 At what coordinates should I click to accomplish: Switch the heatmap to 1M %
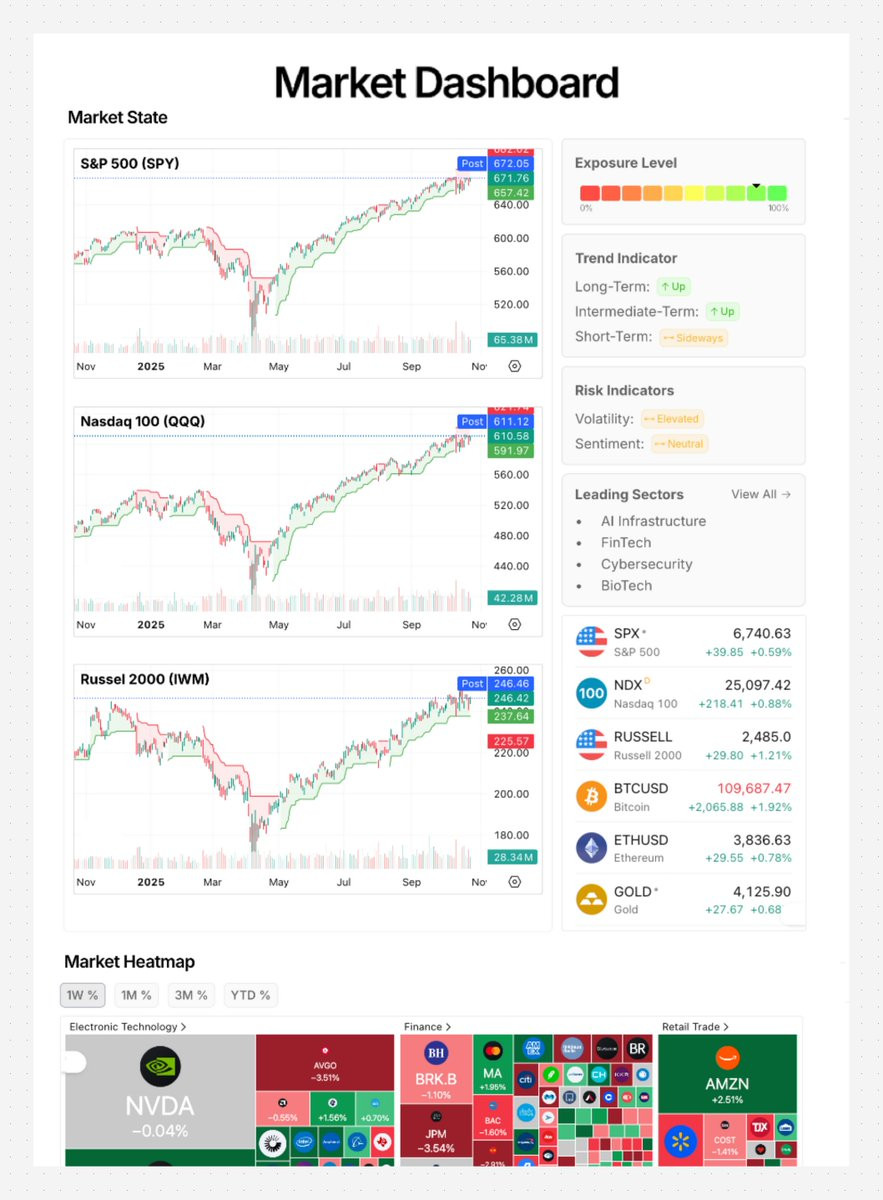(x=135, y=995)
